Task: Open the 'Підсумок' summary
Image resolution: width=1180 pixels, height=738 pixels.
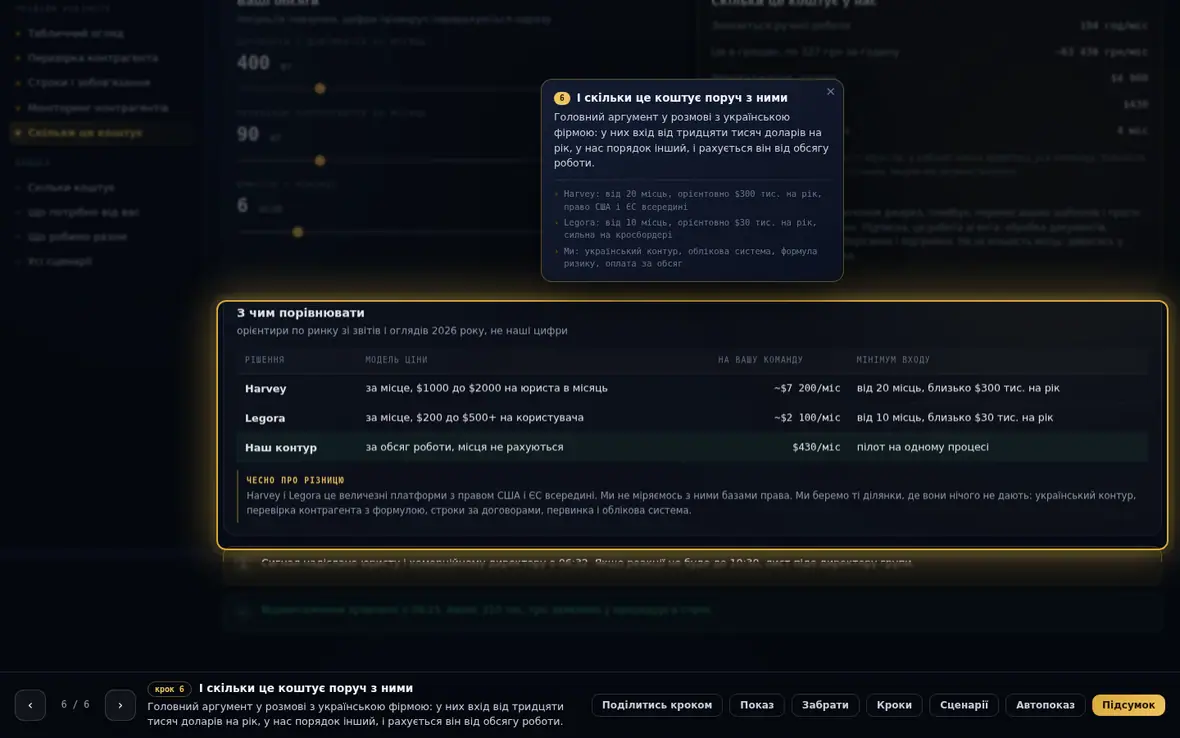Action: pyautogui.click(x=1128, y=705)
